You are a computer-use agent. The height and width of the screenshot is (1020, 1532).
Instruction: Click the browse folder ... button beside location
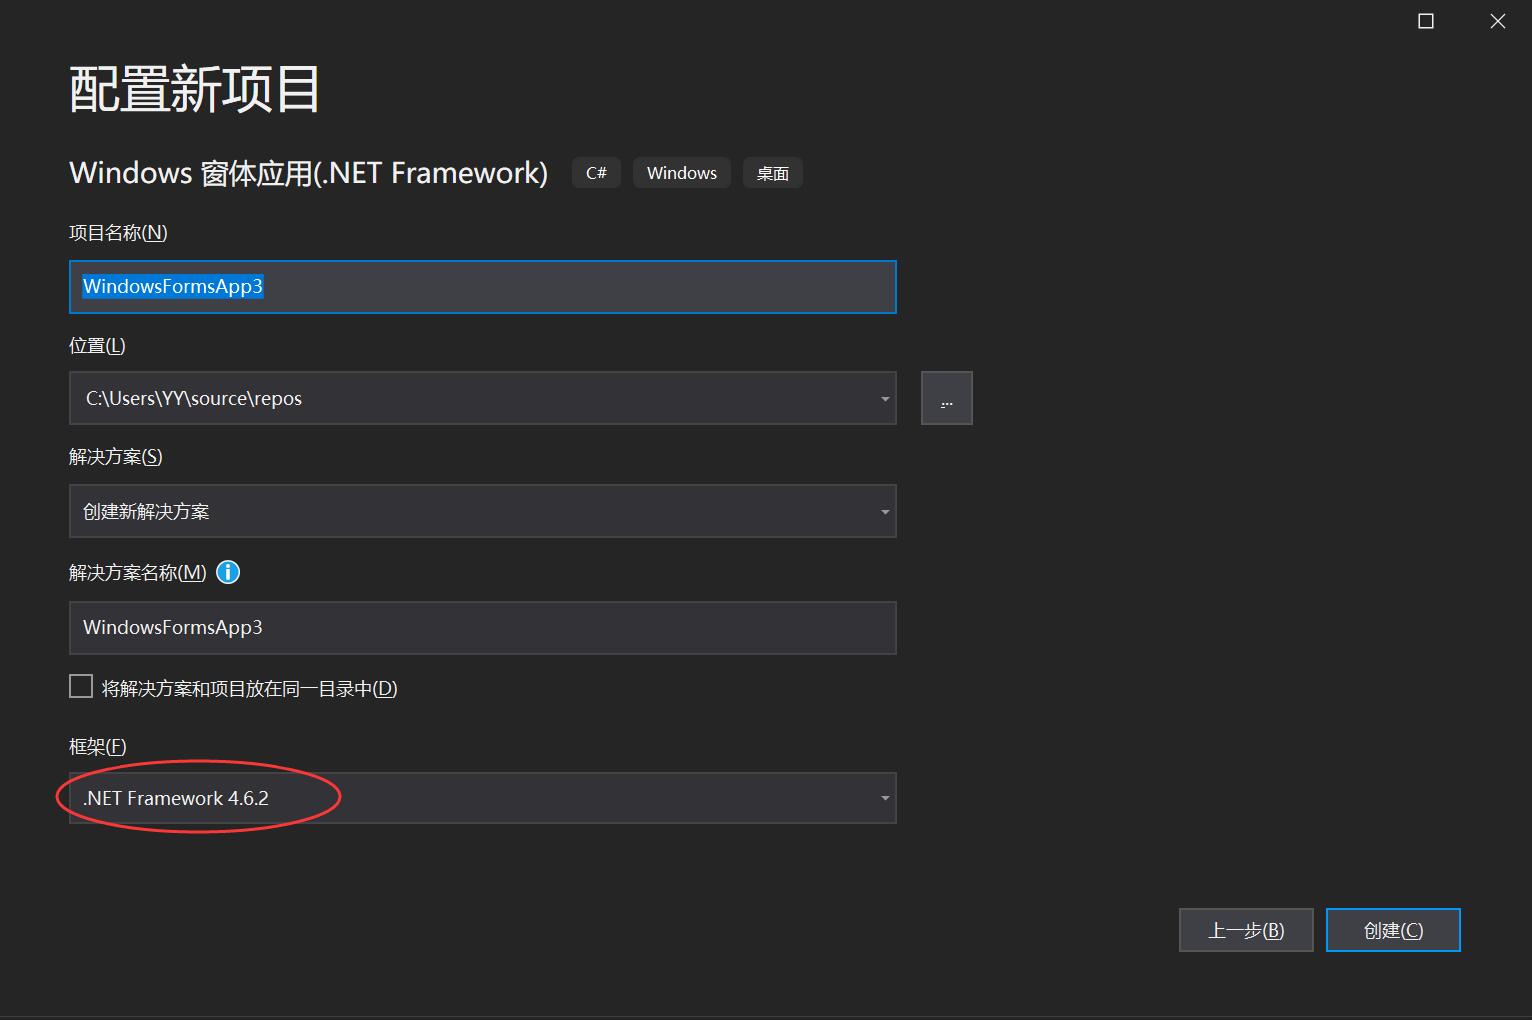[x=945, y=397]
